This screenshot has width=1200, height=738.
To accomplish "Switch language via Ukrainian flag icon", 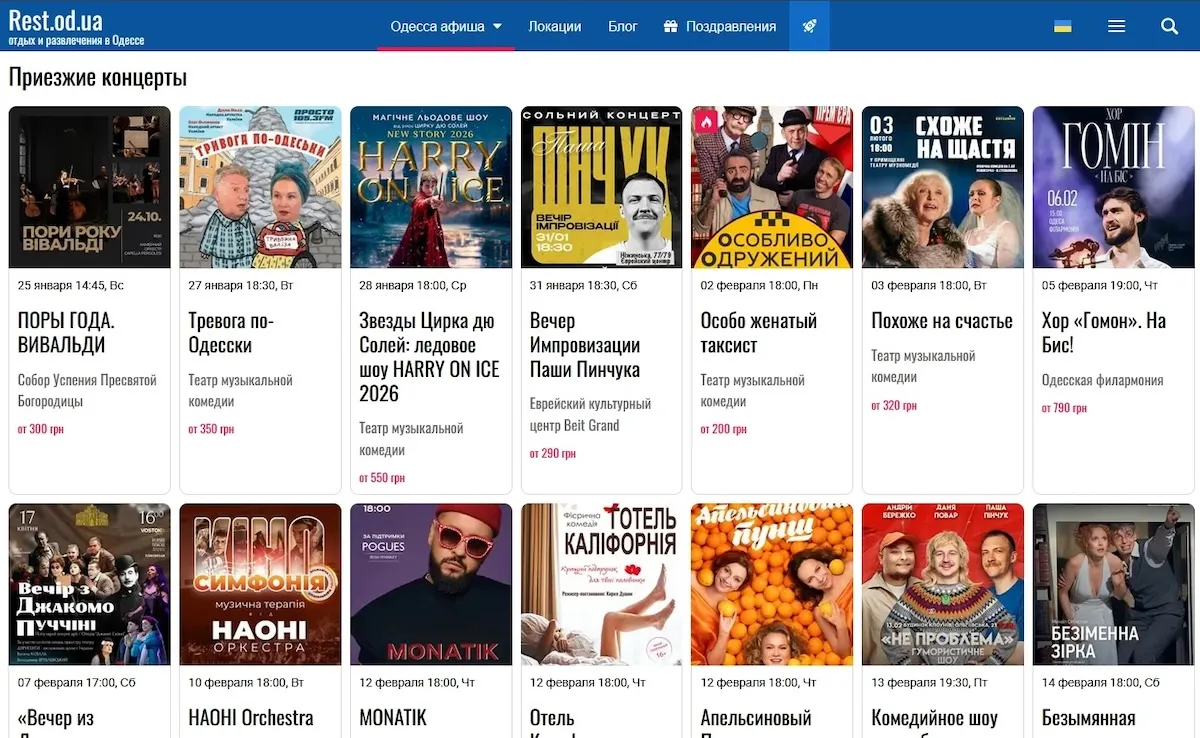I will [1063, 26].
